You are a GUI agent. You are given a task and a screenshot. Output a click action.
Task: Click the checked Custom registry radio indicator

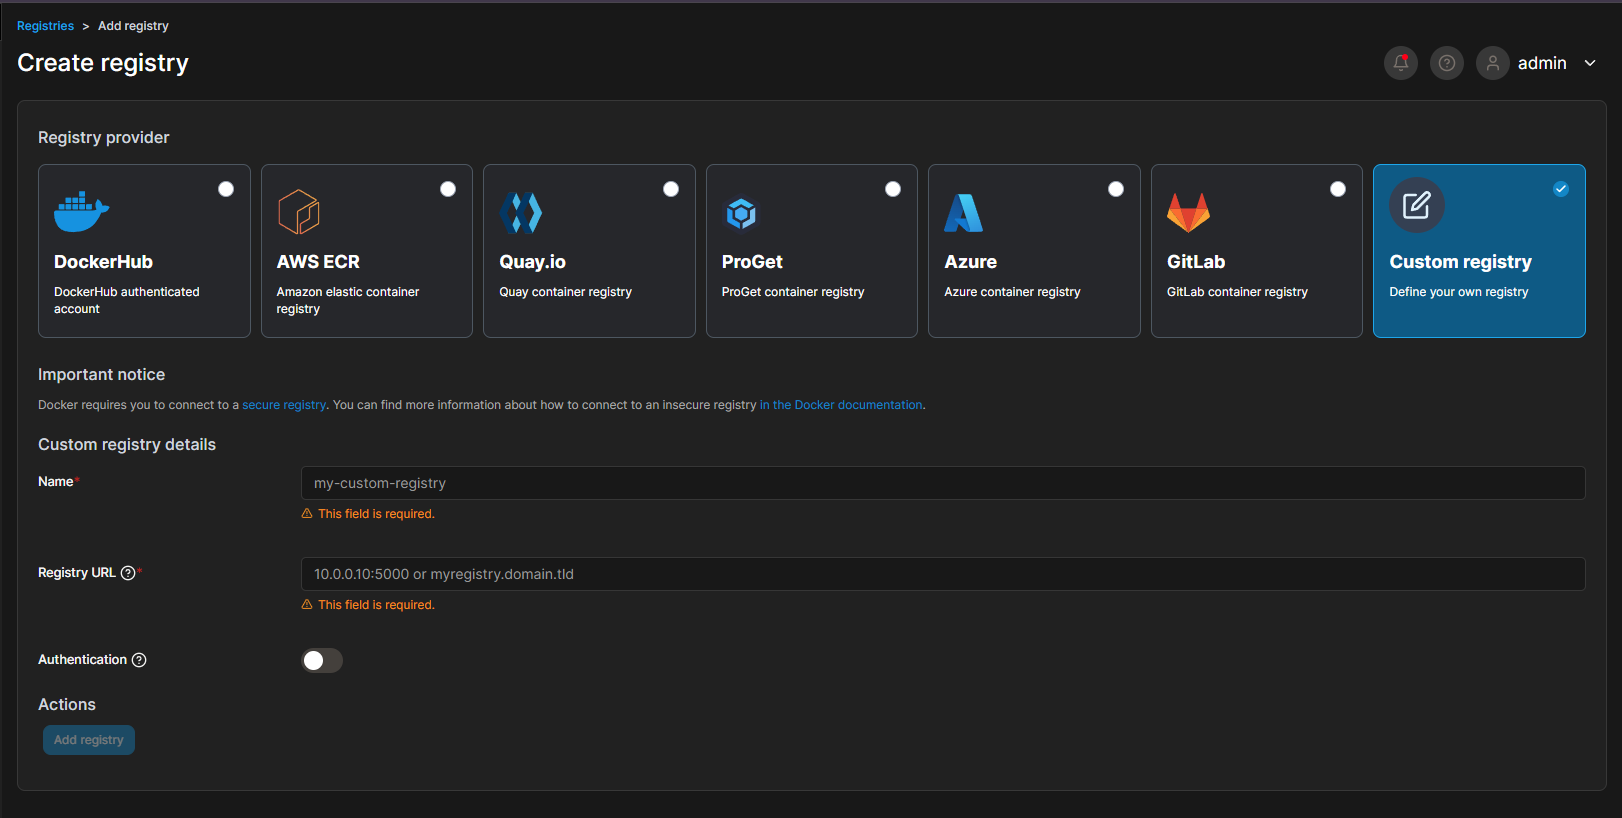click(1561, 189)
